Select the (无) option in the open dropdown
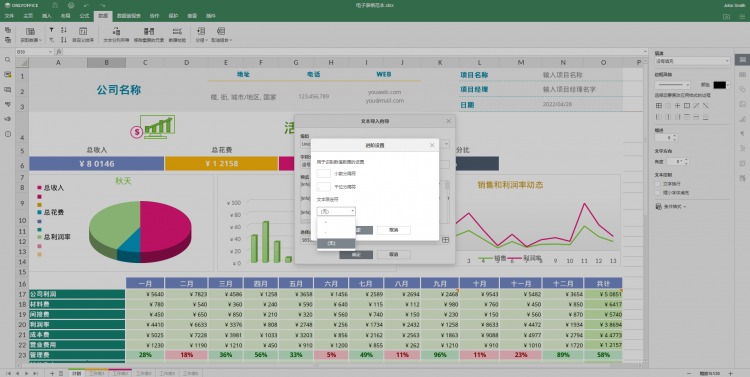The image size is (750, 377). coord(336,244)
